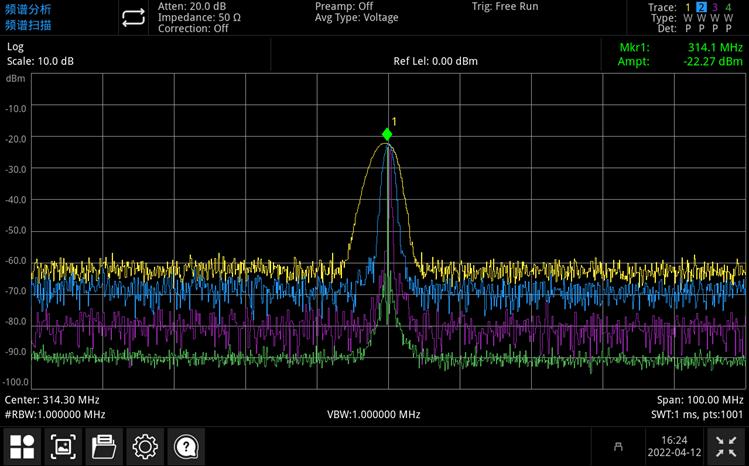Viewport: 749px width, 466px height.
Task: Click the green diamond marker 1 on peak
Action: 387,134
